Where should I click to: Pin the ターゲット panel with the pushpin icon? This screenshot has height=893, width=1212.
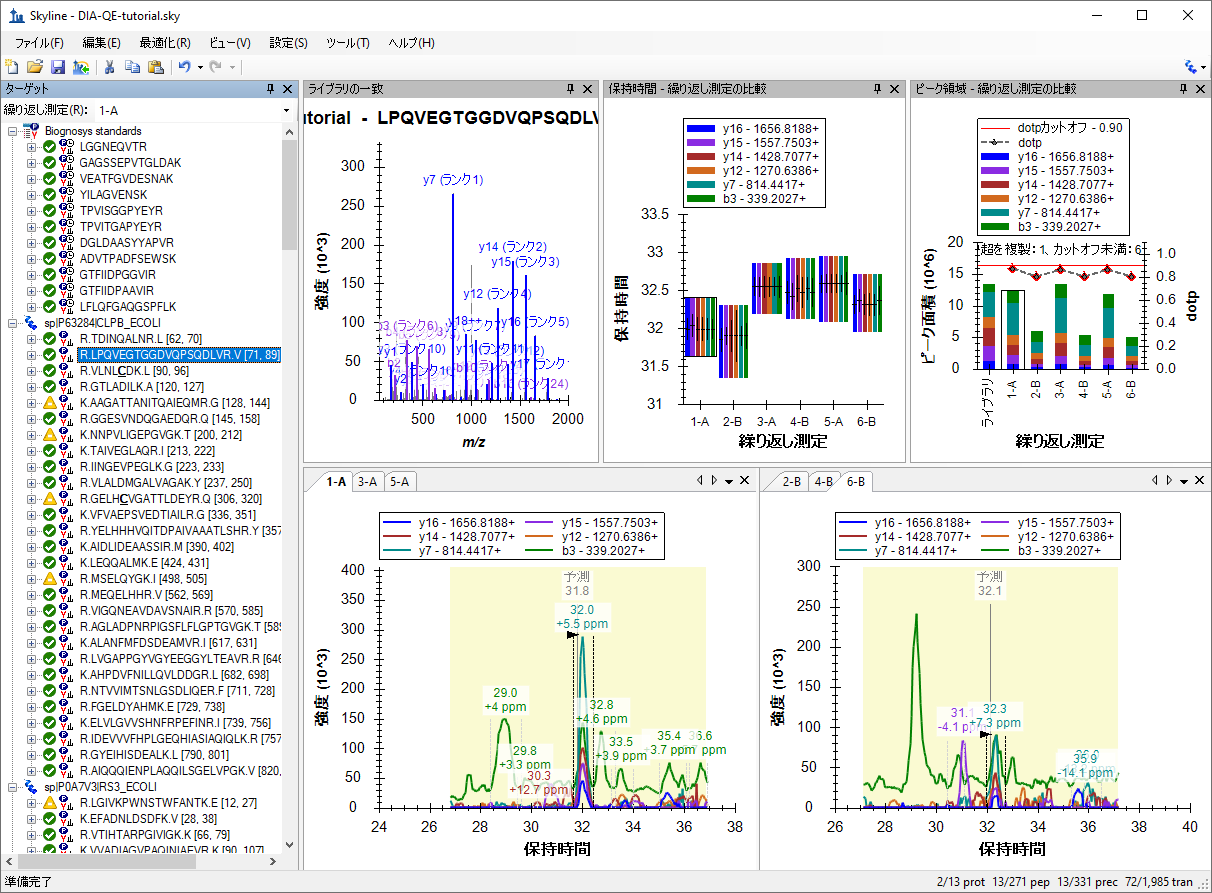[270, 89]
